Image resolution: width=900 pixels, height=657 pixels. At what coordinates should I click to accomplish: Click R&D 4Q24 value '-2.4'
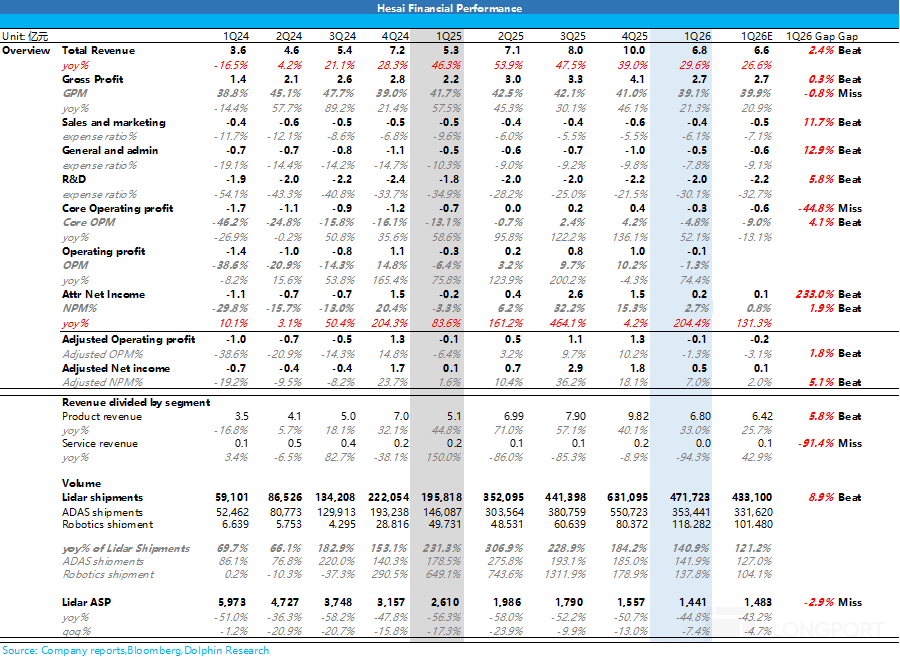tap(395, 179)
